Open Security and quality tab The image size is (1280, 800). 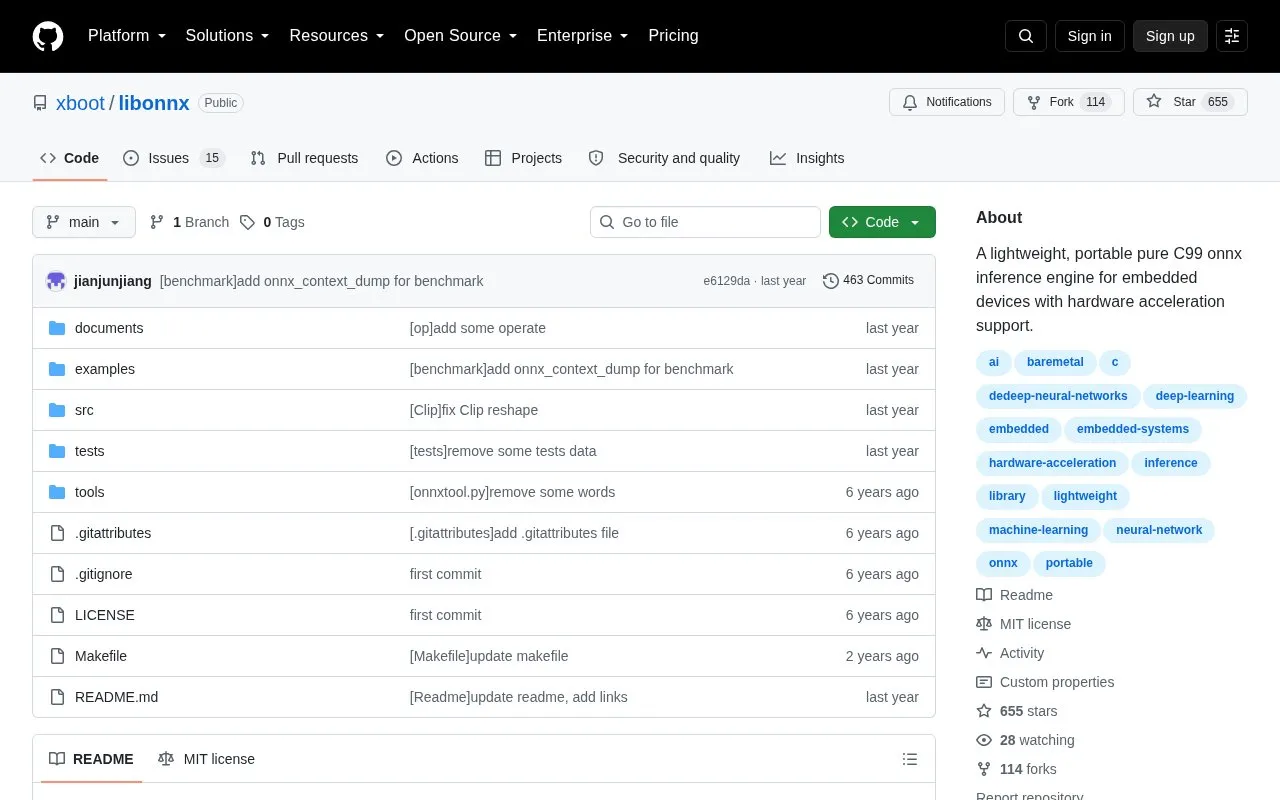[664, 158]
